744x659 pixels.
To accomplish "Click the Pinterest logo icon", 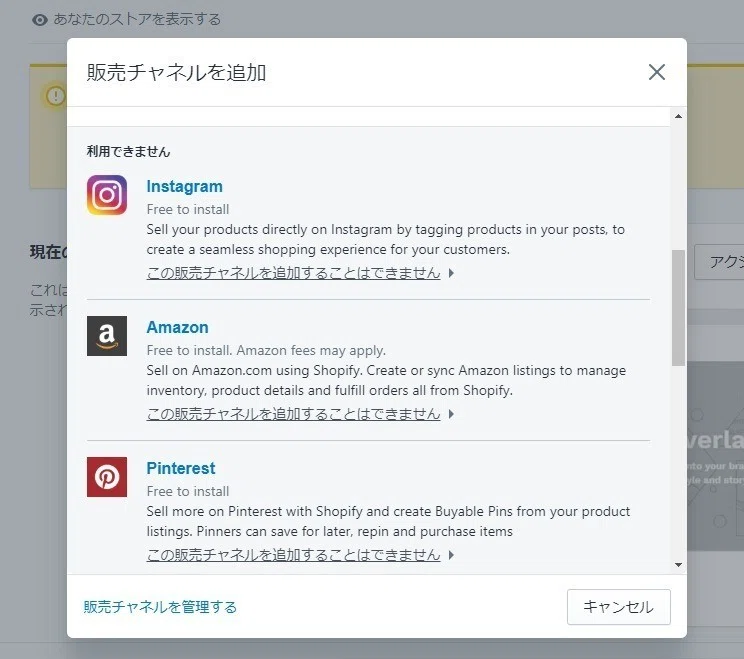I will [x=107, y=477].
